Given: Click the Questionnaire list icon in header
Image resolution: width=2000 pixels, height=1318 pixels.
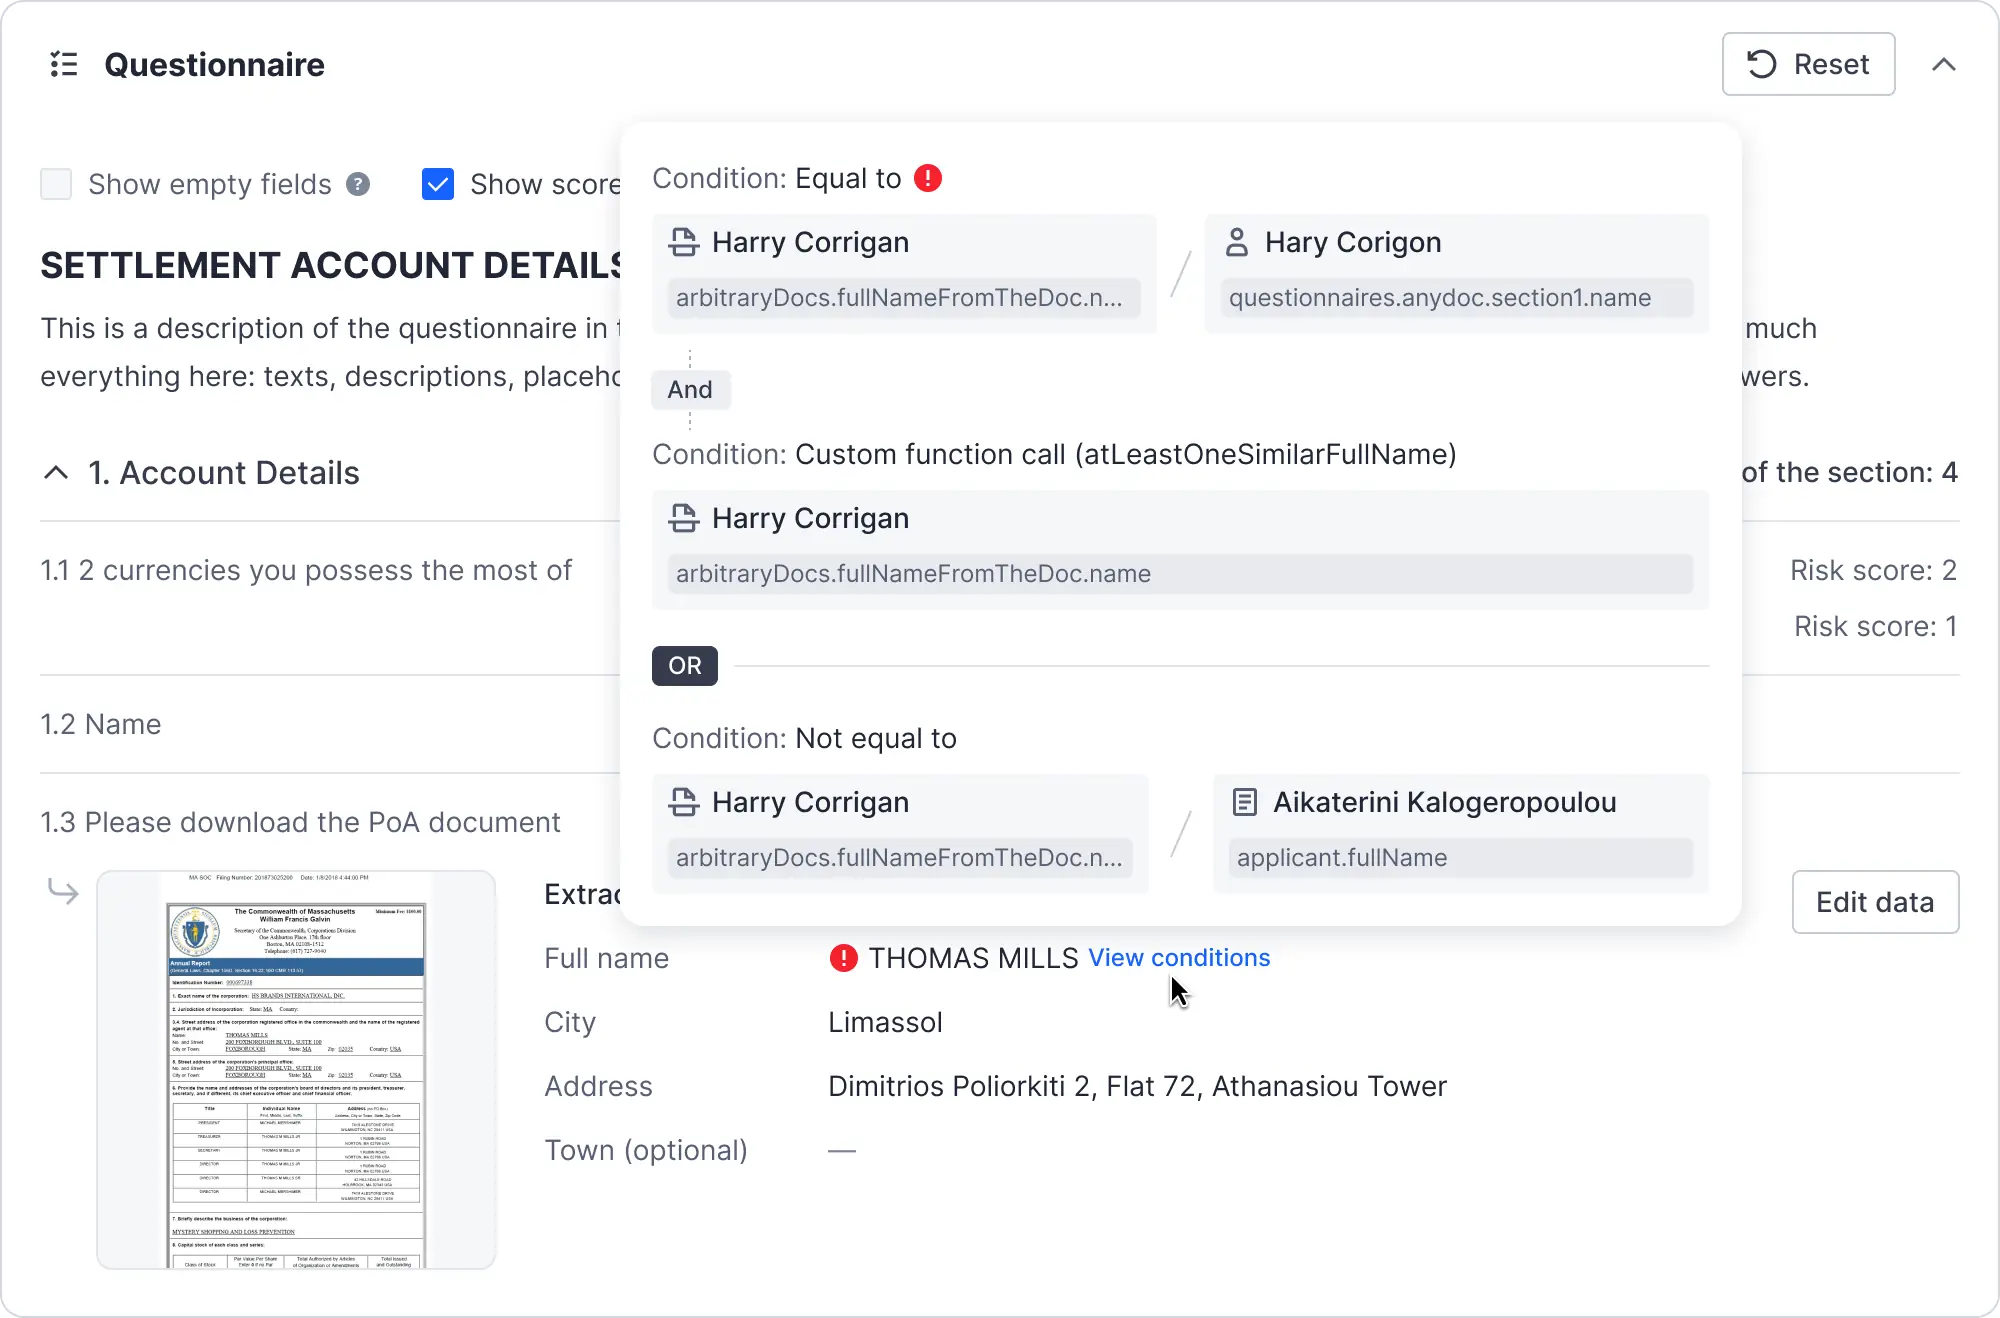Looking at the screenshot, I should (64, 65).
